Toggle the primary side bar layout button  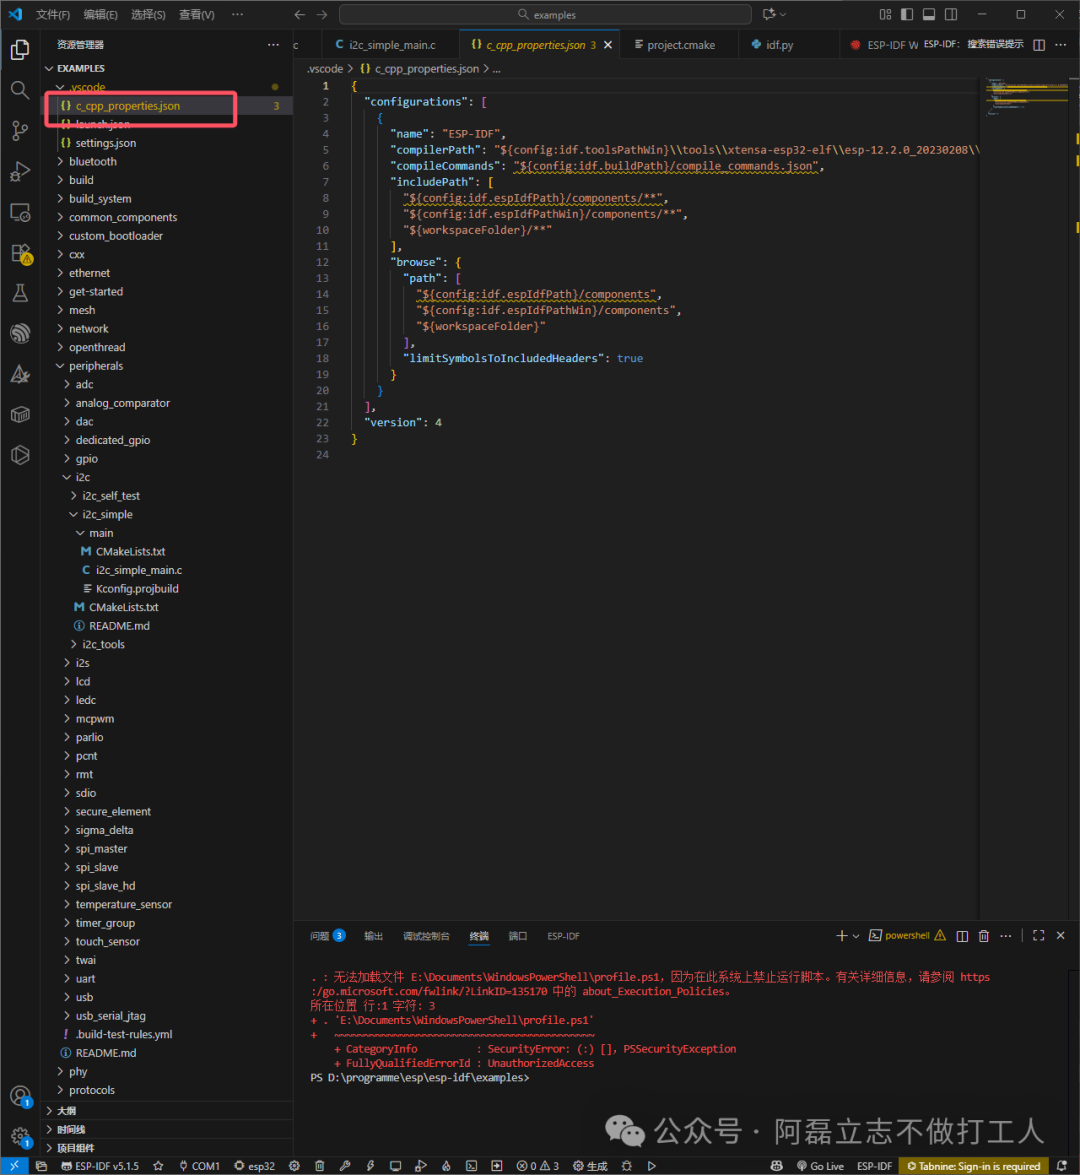click(907, 14)
